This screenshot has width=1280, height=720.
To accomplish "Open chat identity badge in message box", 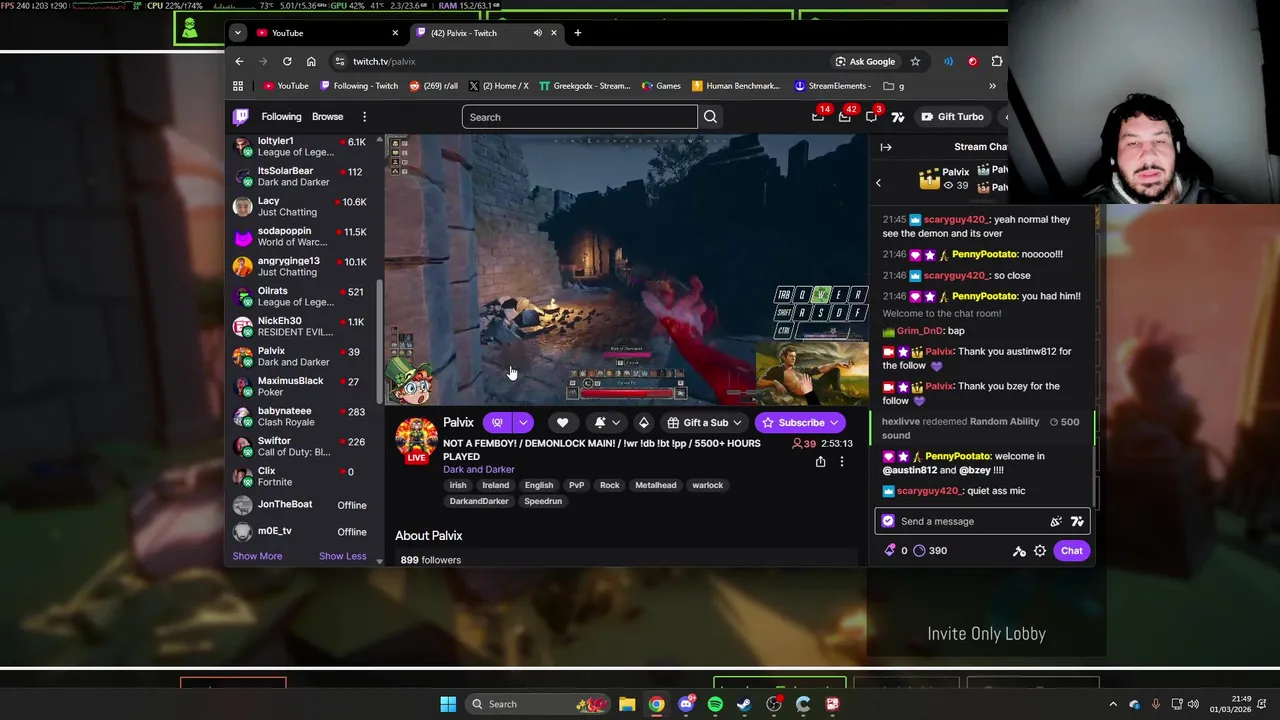I will coord(888,521).
